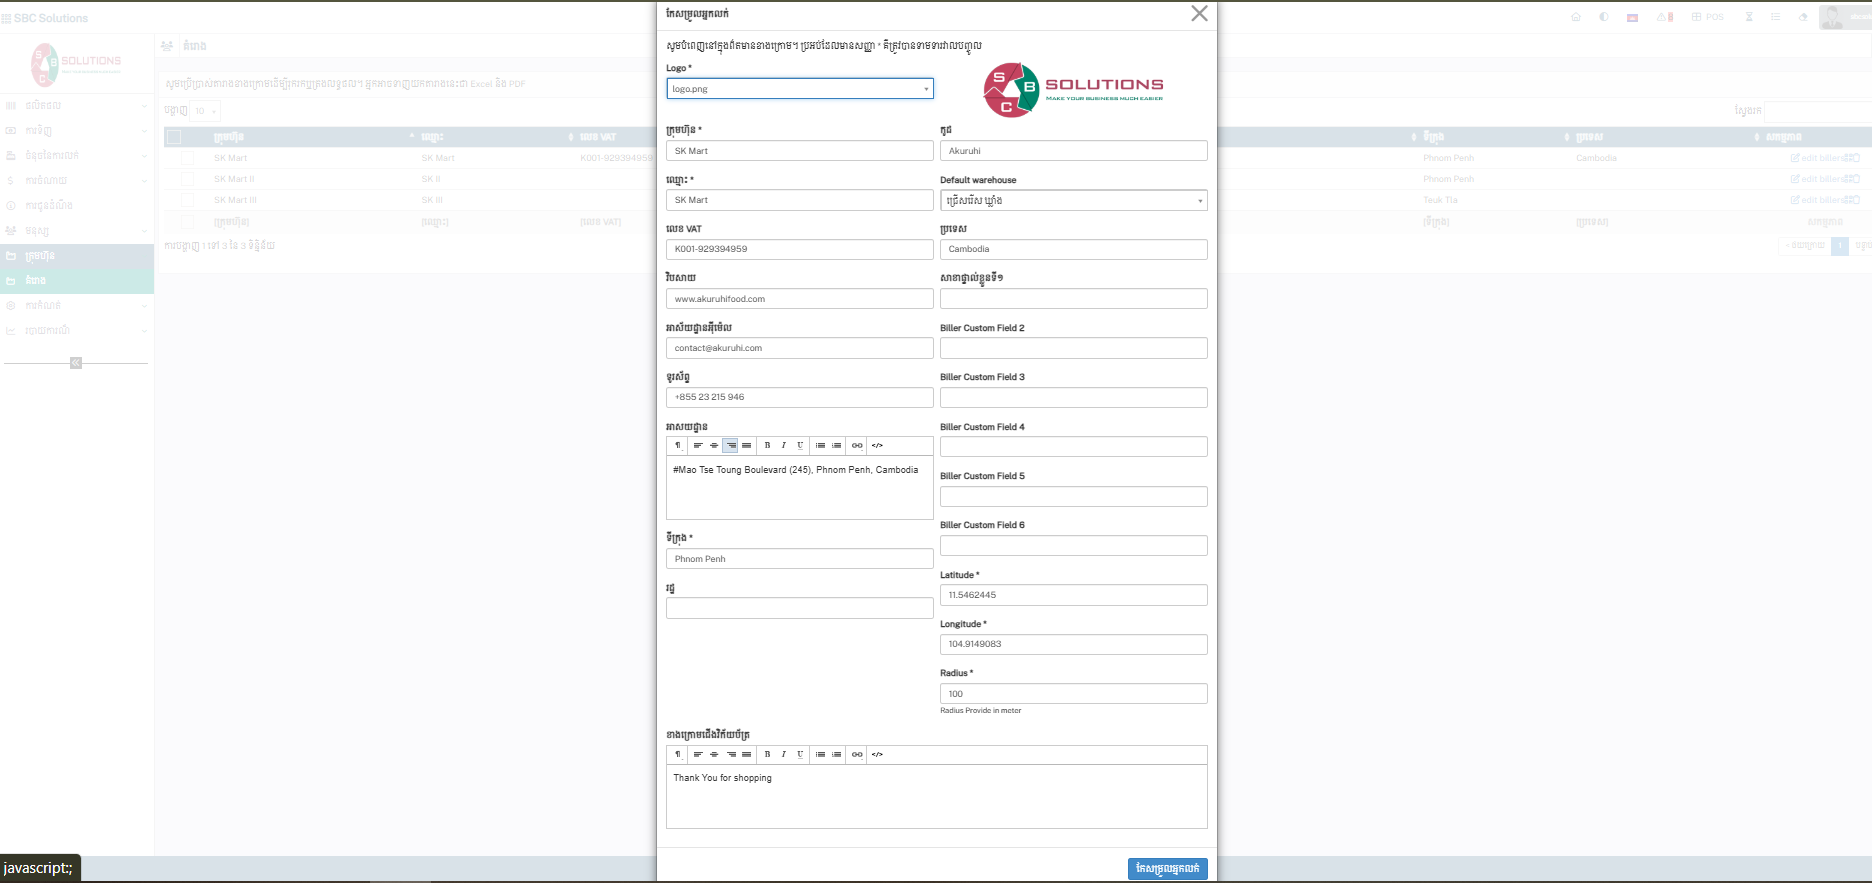Justify text in the invoice footer editor
The image size is (1872, 883).
746,755
